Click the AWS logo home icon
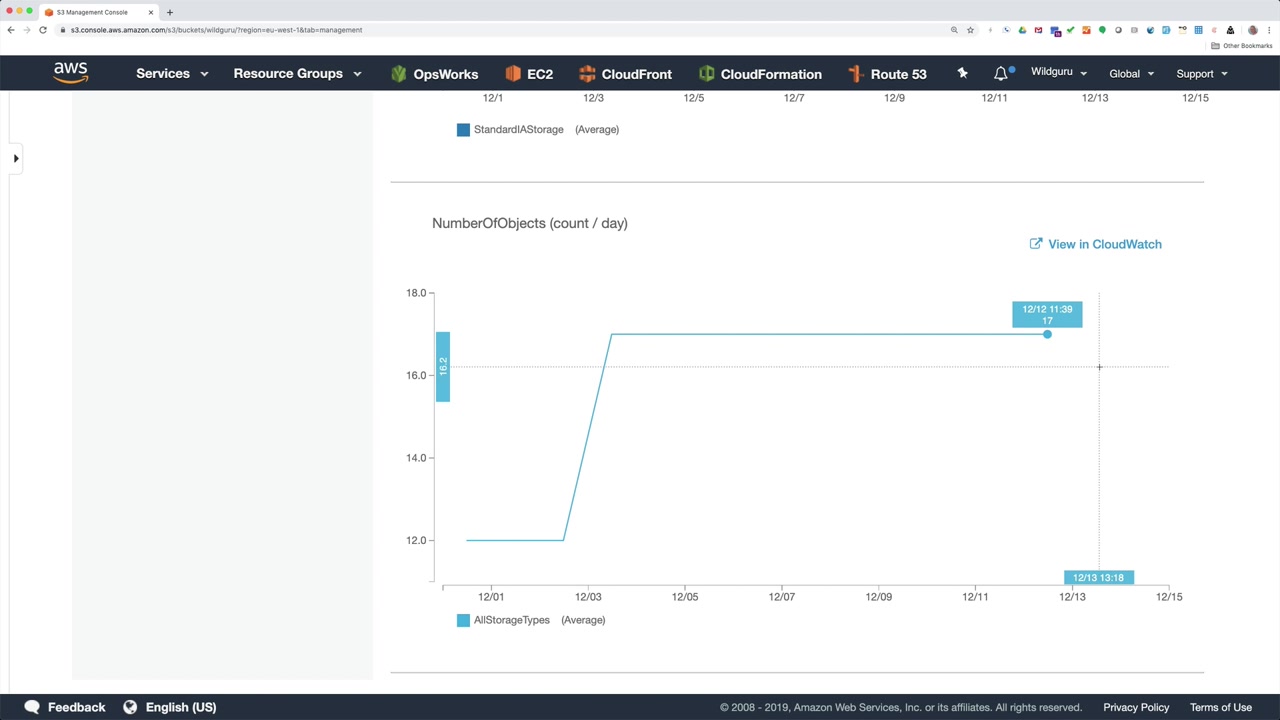Screen dimensions: 1280x720 point(71,73)
